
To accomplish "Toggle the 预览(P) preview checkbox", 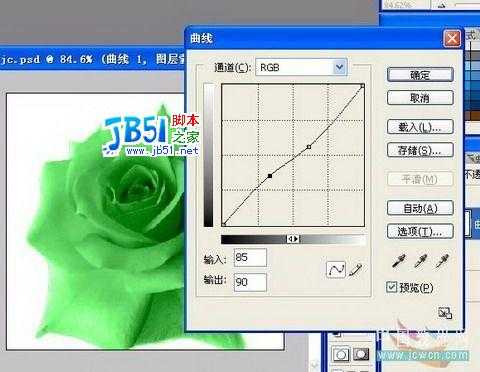I will pyautogui.click(x=392, y=287).
